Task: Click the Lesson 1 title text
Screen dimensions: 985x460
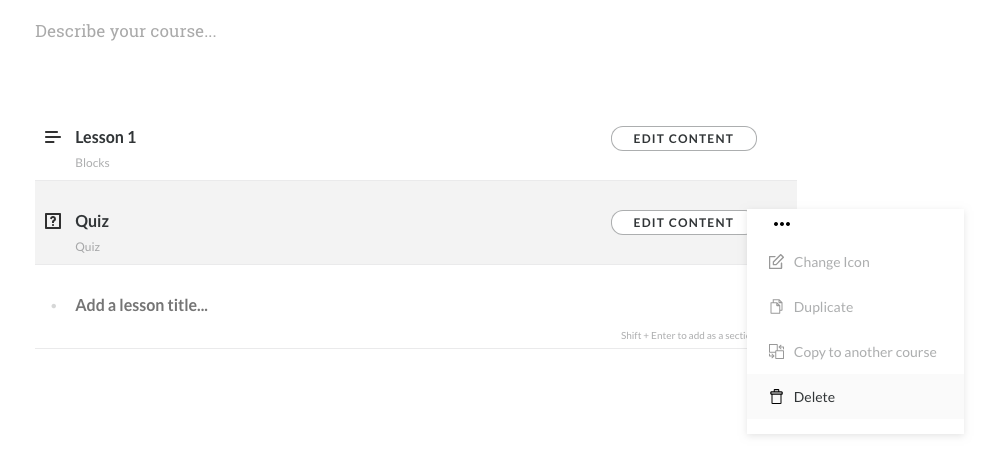Action: coord(106,137)
